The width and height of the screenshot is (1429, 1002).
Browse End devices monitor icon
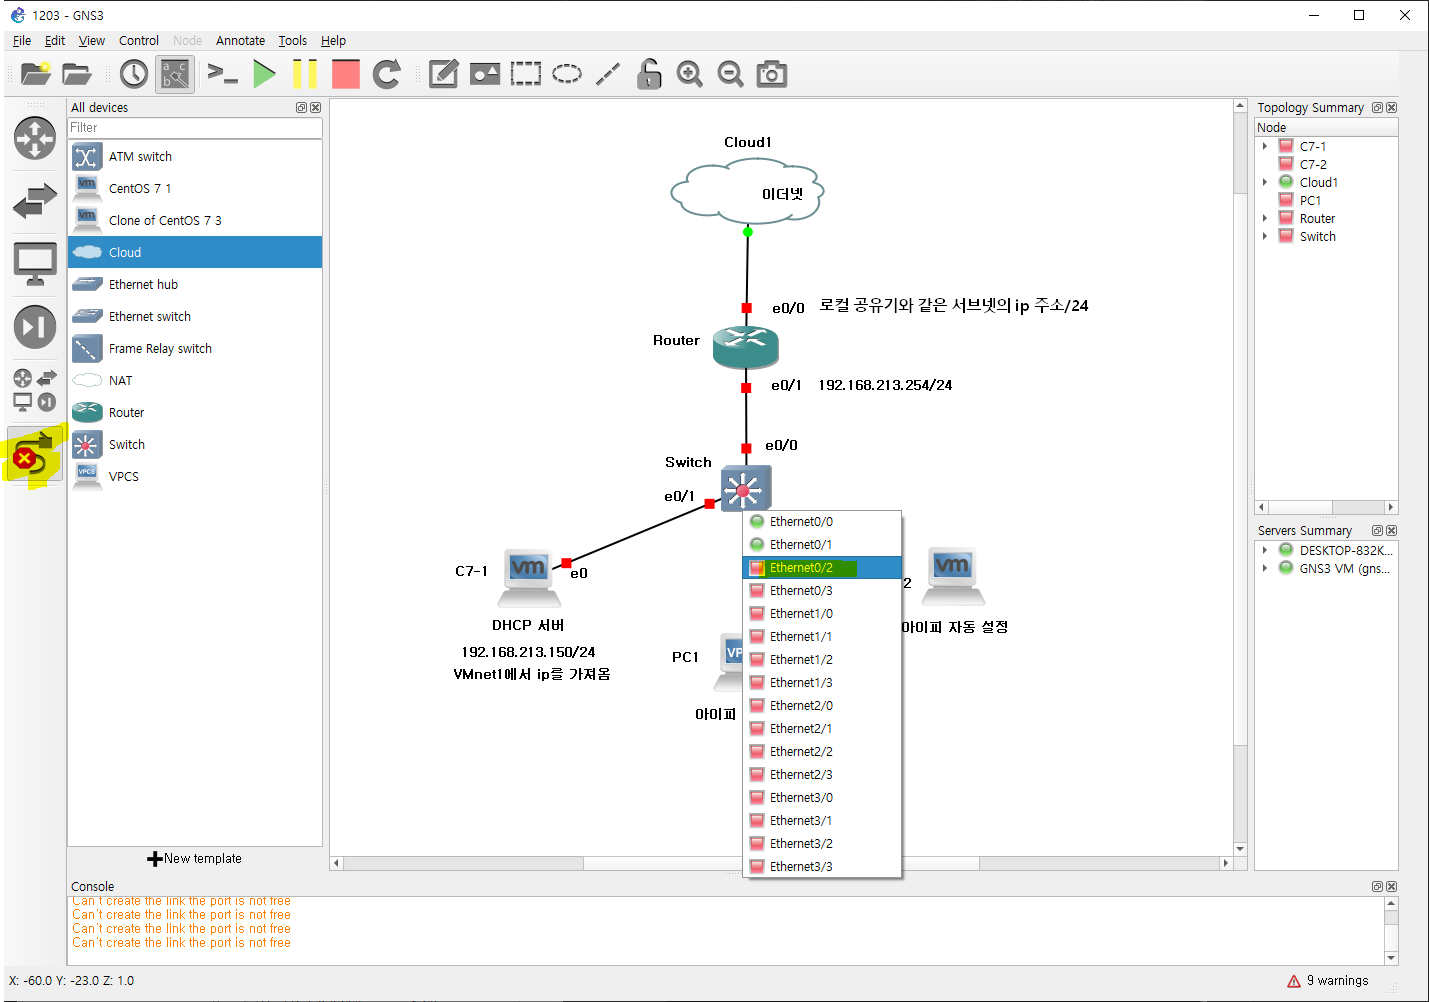(35, 264)
